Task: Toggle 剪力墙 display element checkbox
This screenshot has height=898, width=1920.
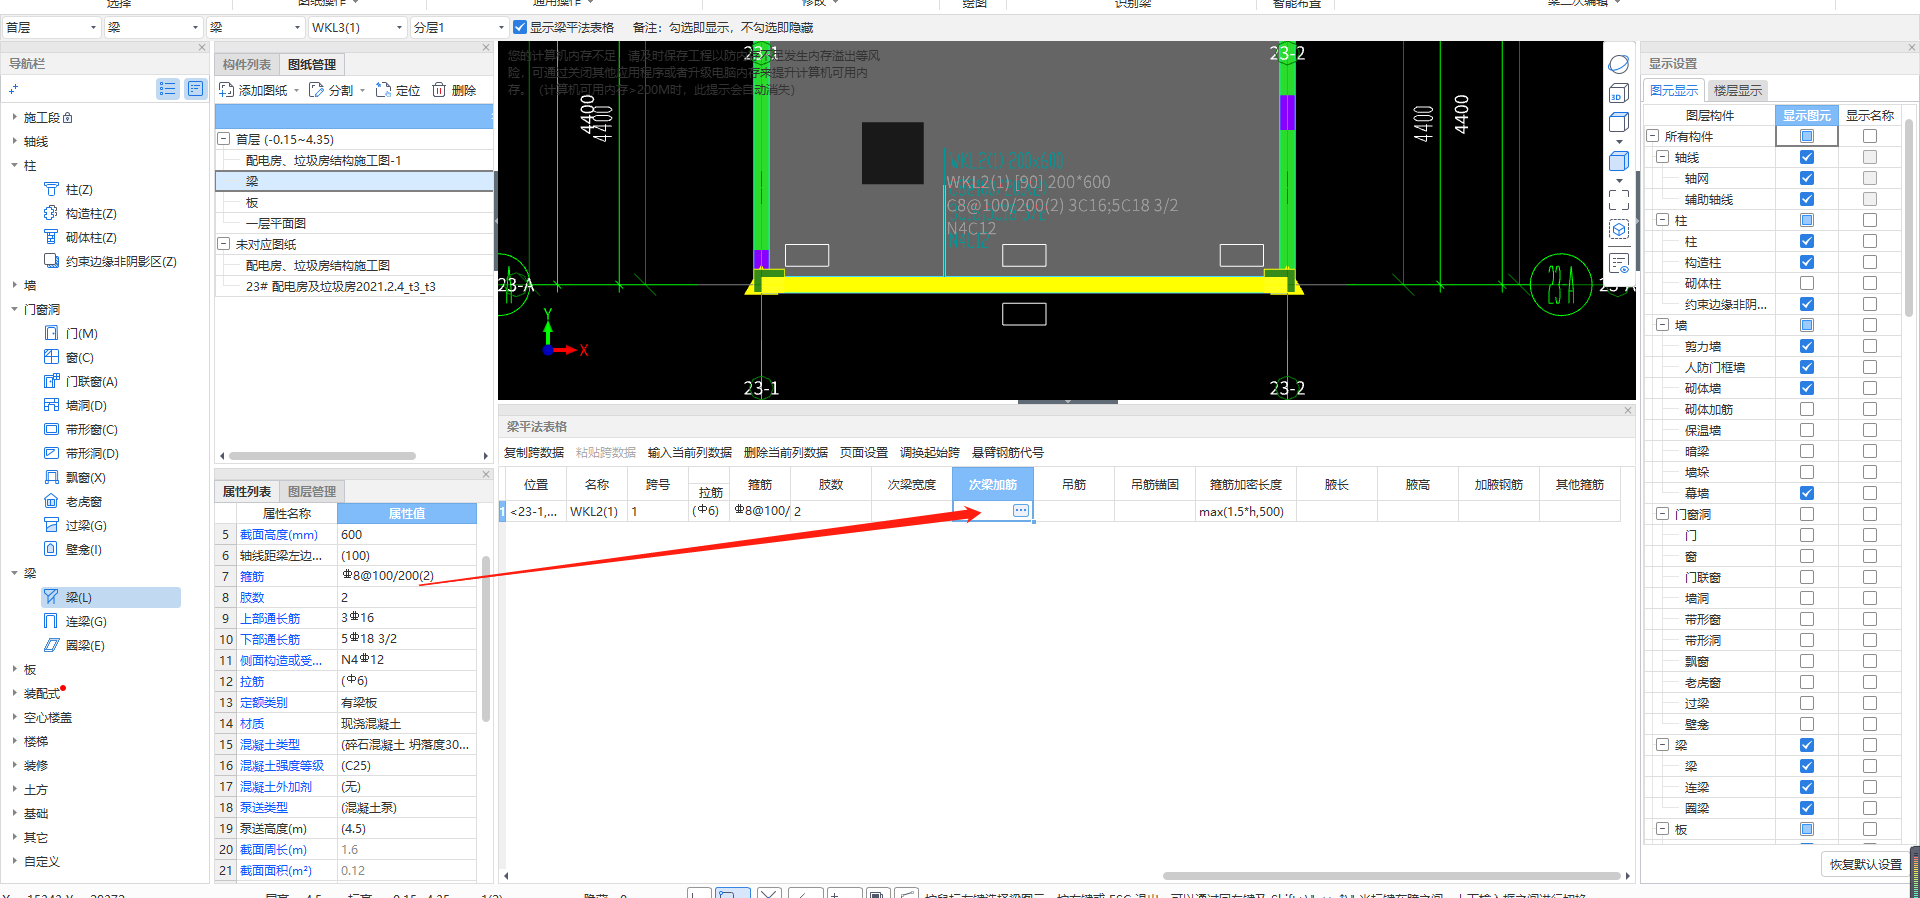Action: [1806, 346]
